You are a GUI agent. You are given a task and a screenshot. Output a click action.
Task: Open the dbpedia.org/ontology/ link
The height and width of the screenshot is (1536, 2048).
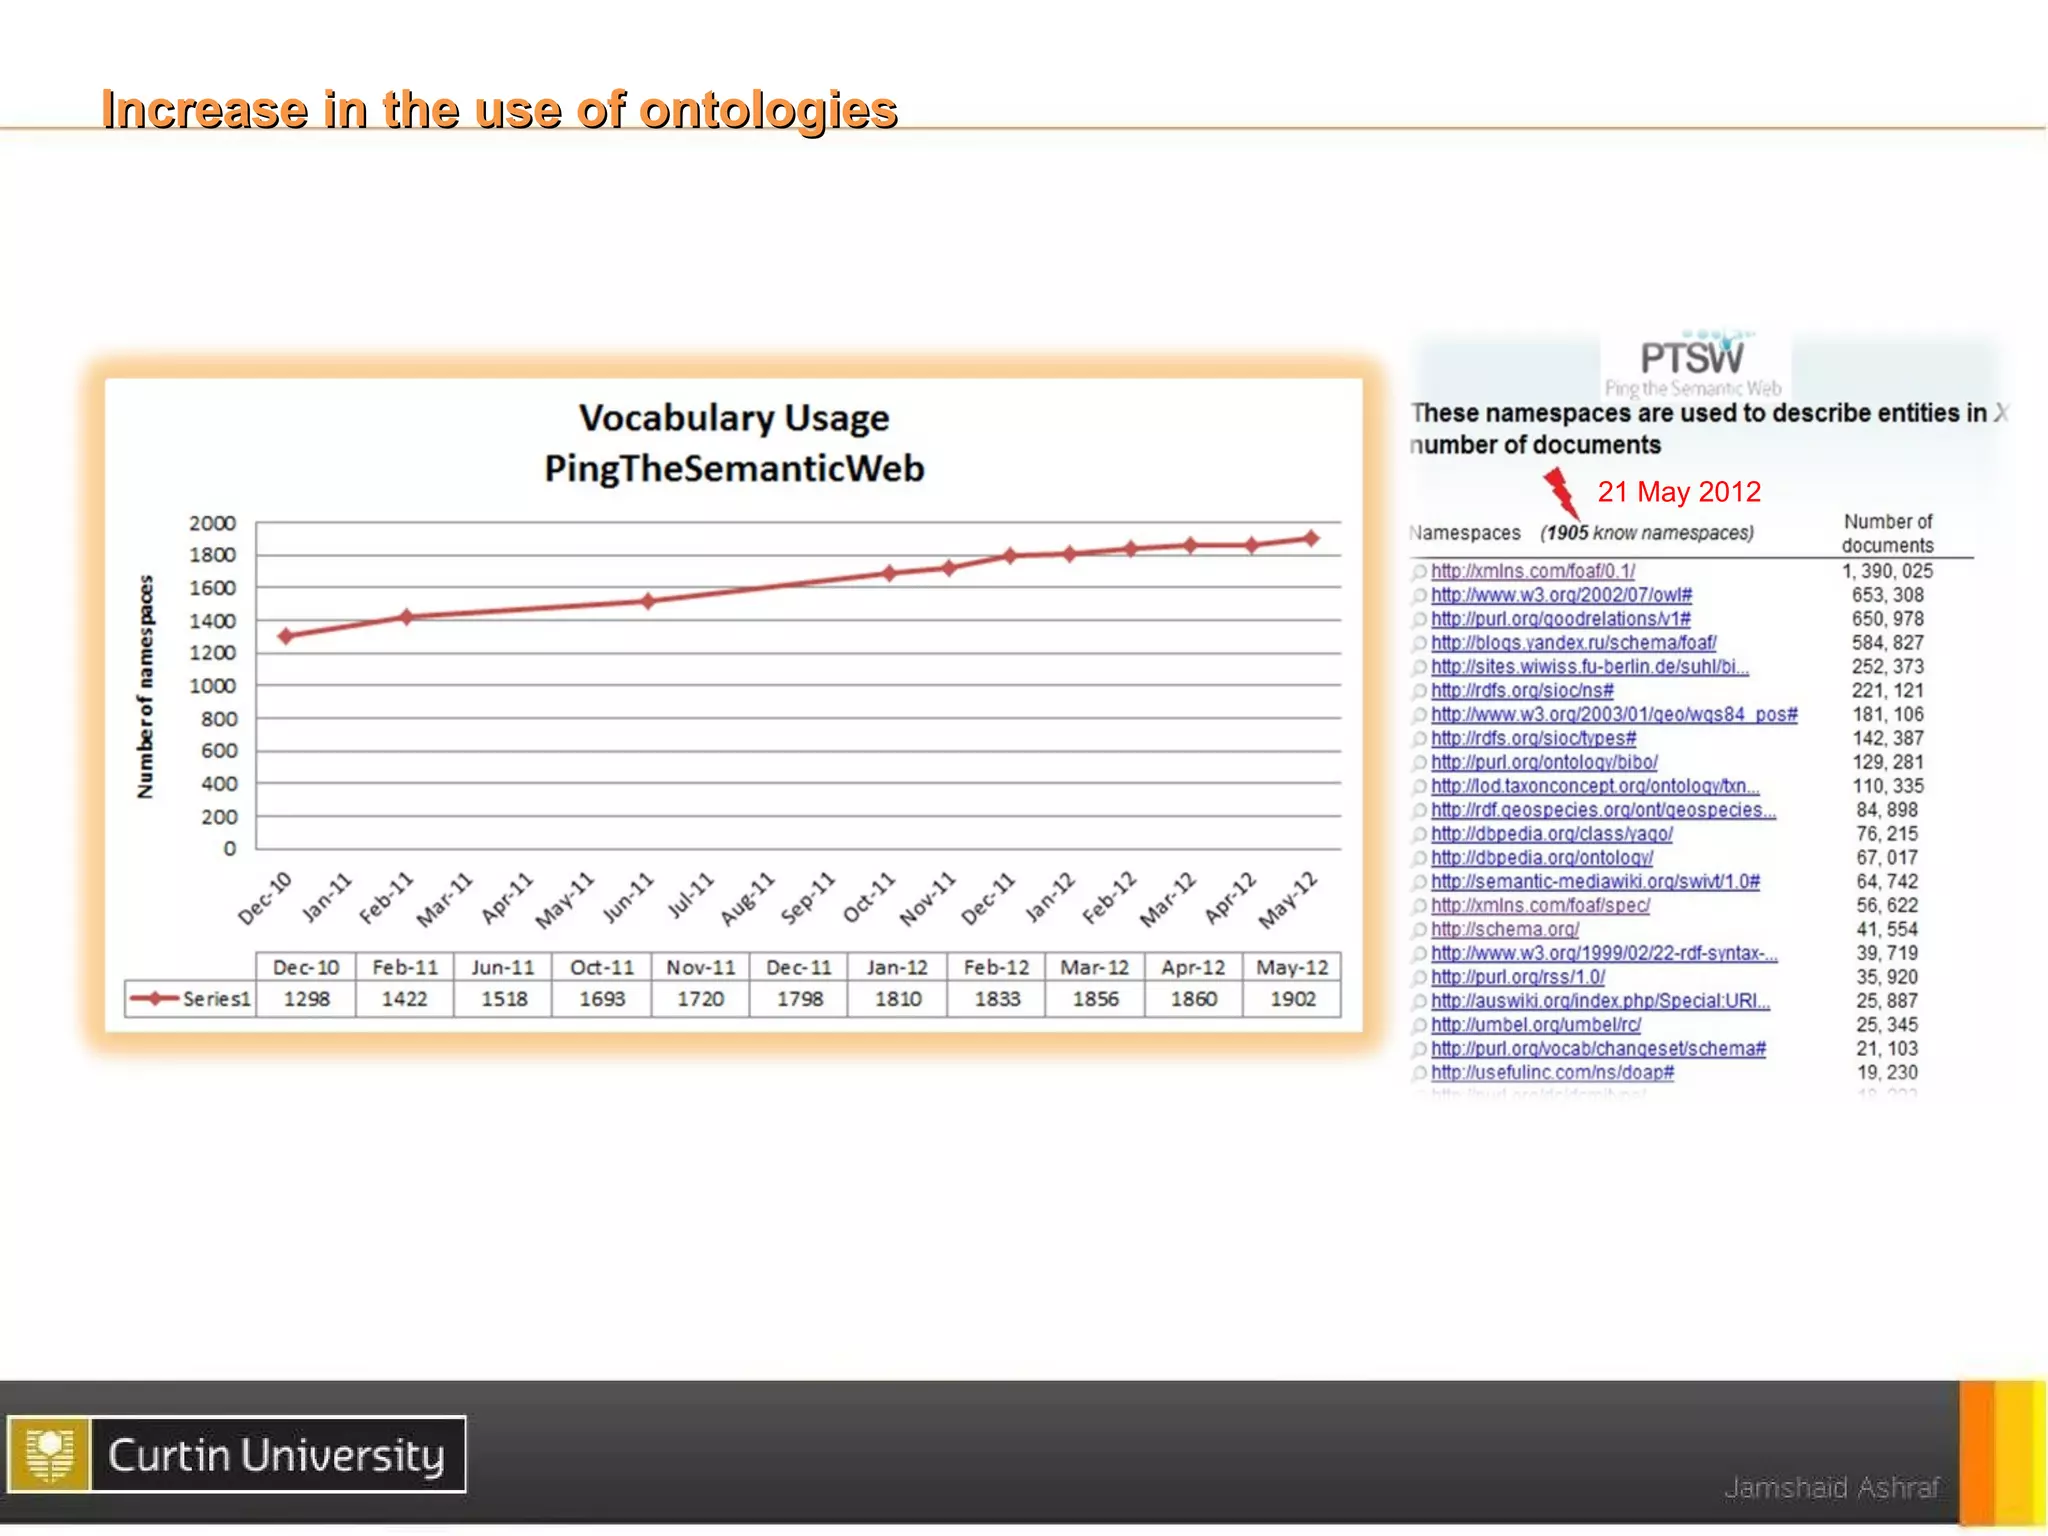click(x=1541, y=858)
